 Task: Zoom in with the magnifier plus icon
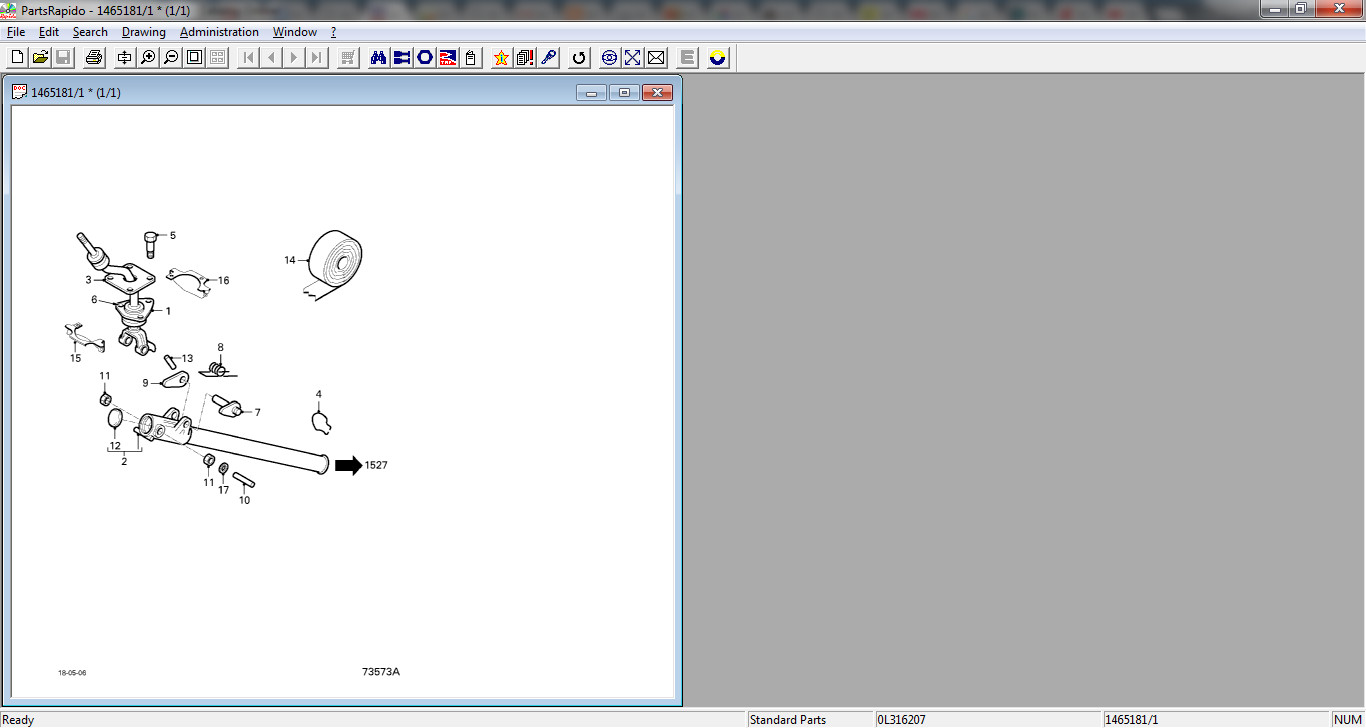148,57
